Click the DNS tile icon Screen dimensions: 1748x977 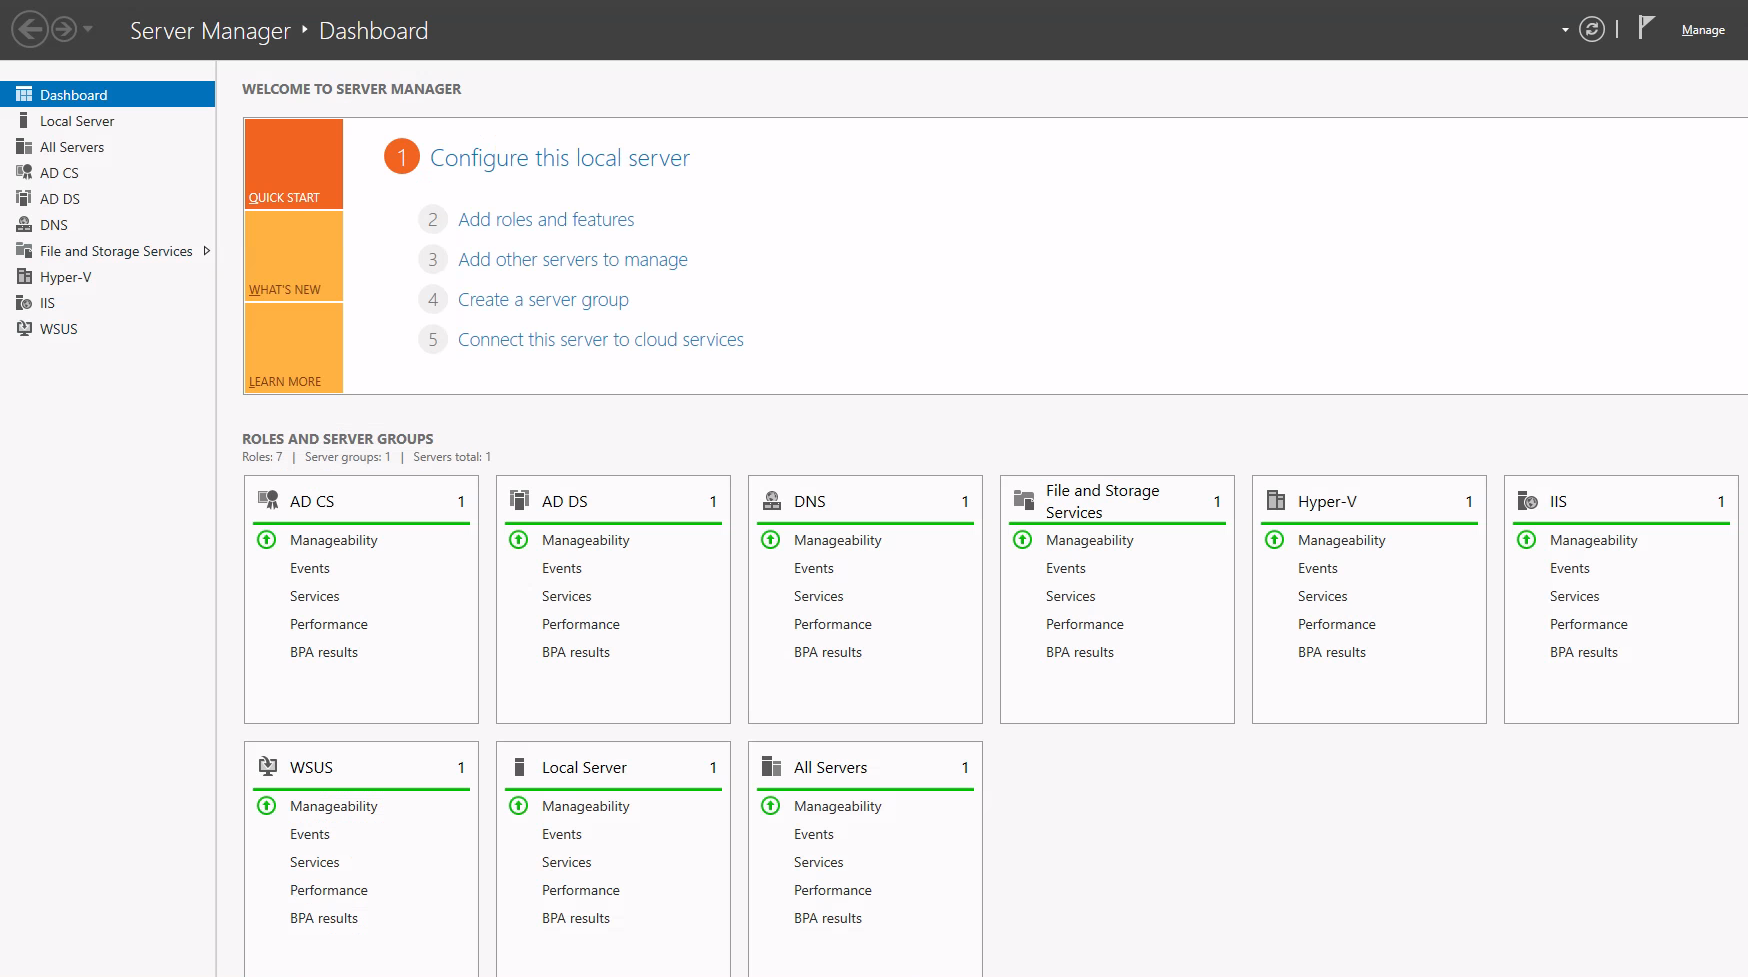pos(772,500)
